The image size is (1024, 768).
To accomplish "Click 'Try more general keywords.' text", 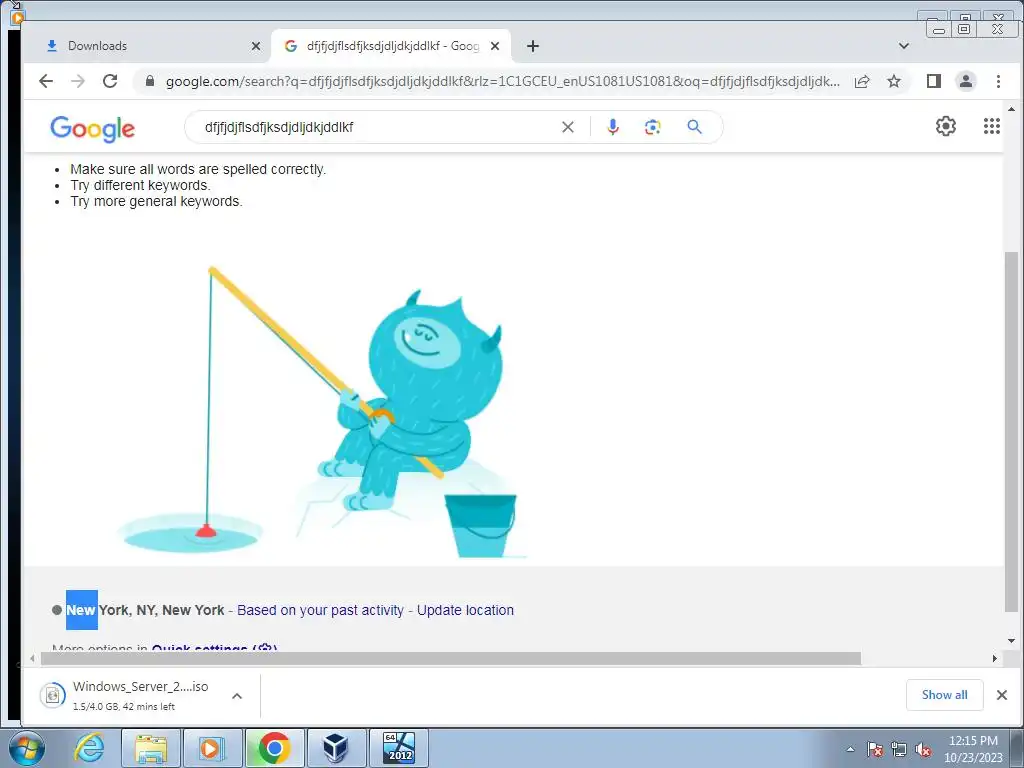I will 156,201.
